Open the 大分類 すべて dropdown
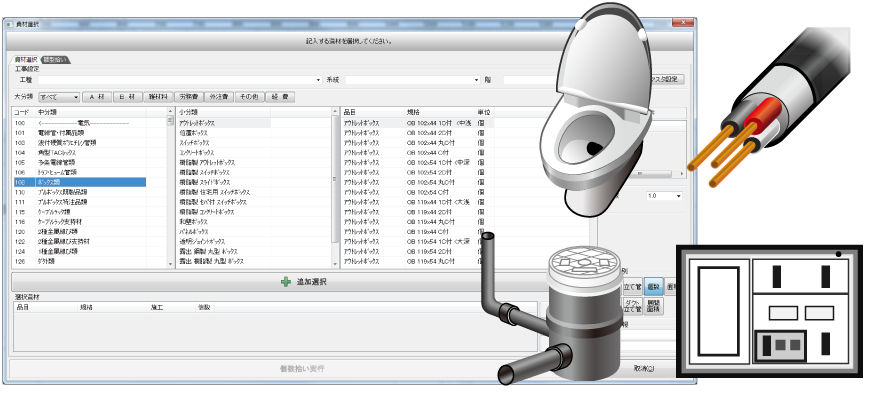The image size is (870, 394). (59, 97)
